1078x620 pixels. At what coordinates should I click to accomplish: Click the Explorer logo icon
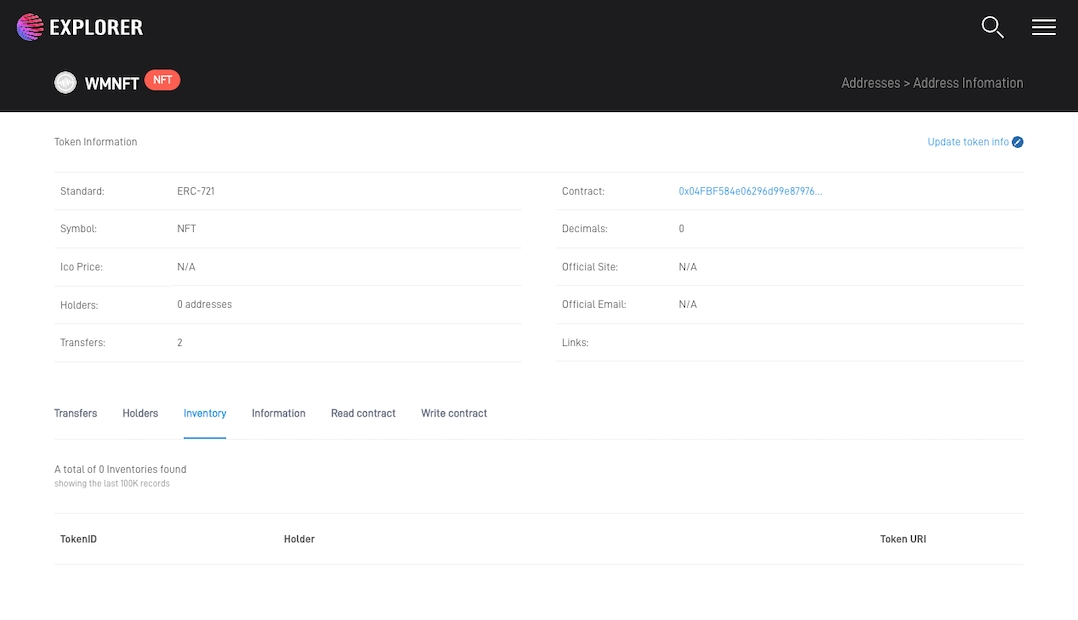coord(30,27)
